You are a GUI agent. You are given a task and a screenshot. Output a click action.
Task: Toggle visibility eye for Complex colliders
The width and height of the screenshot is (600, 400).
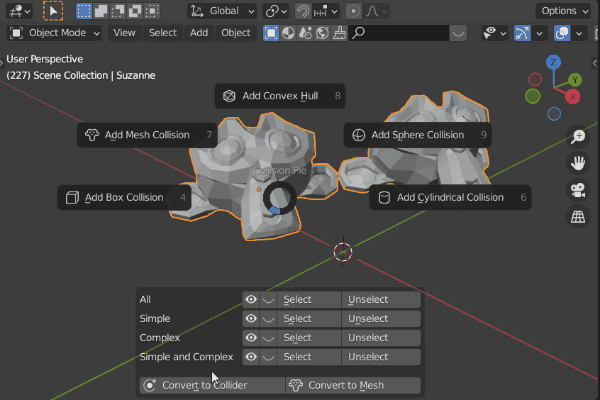250,338
